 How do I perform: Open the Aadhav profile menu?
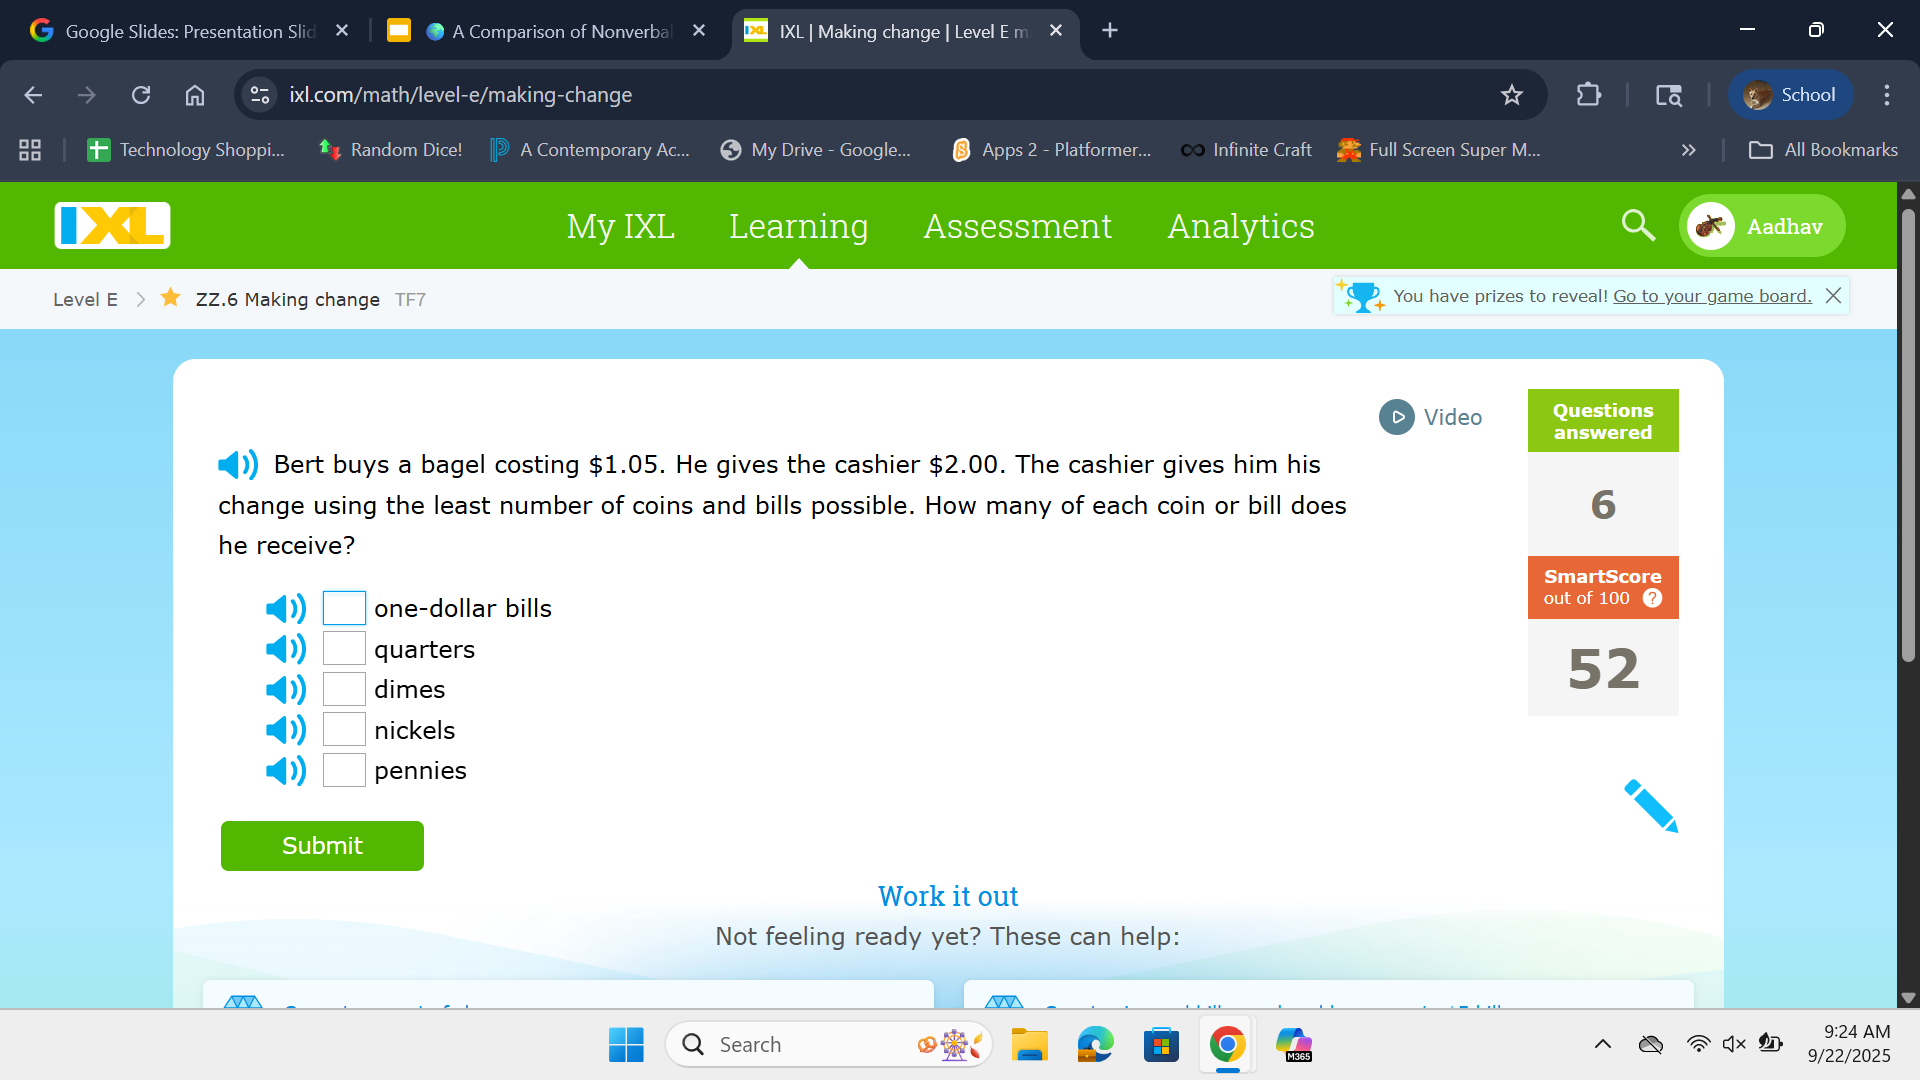tap(1762, 226)
